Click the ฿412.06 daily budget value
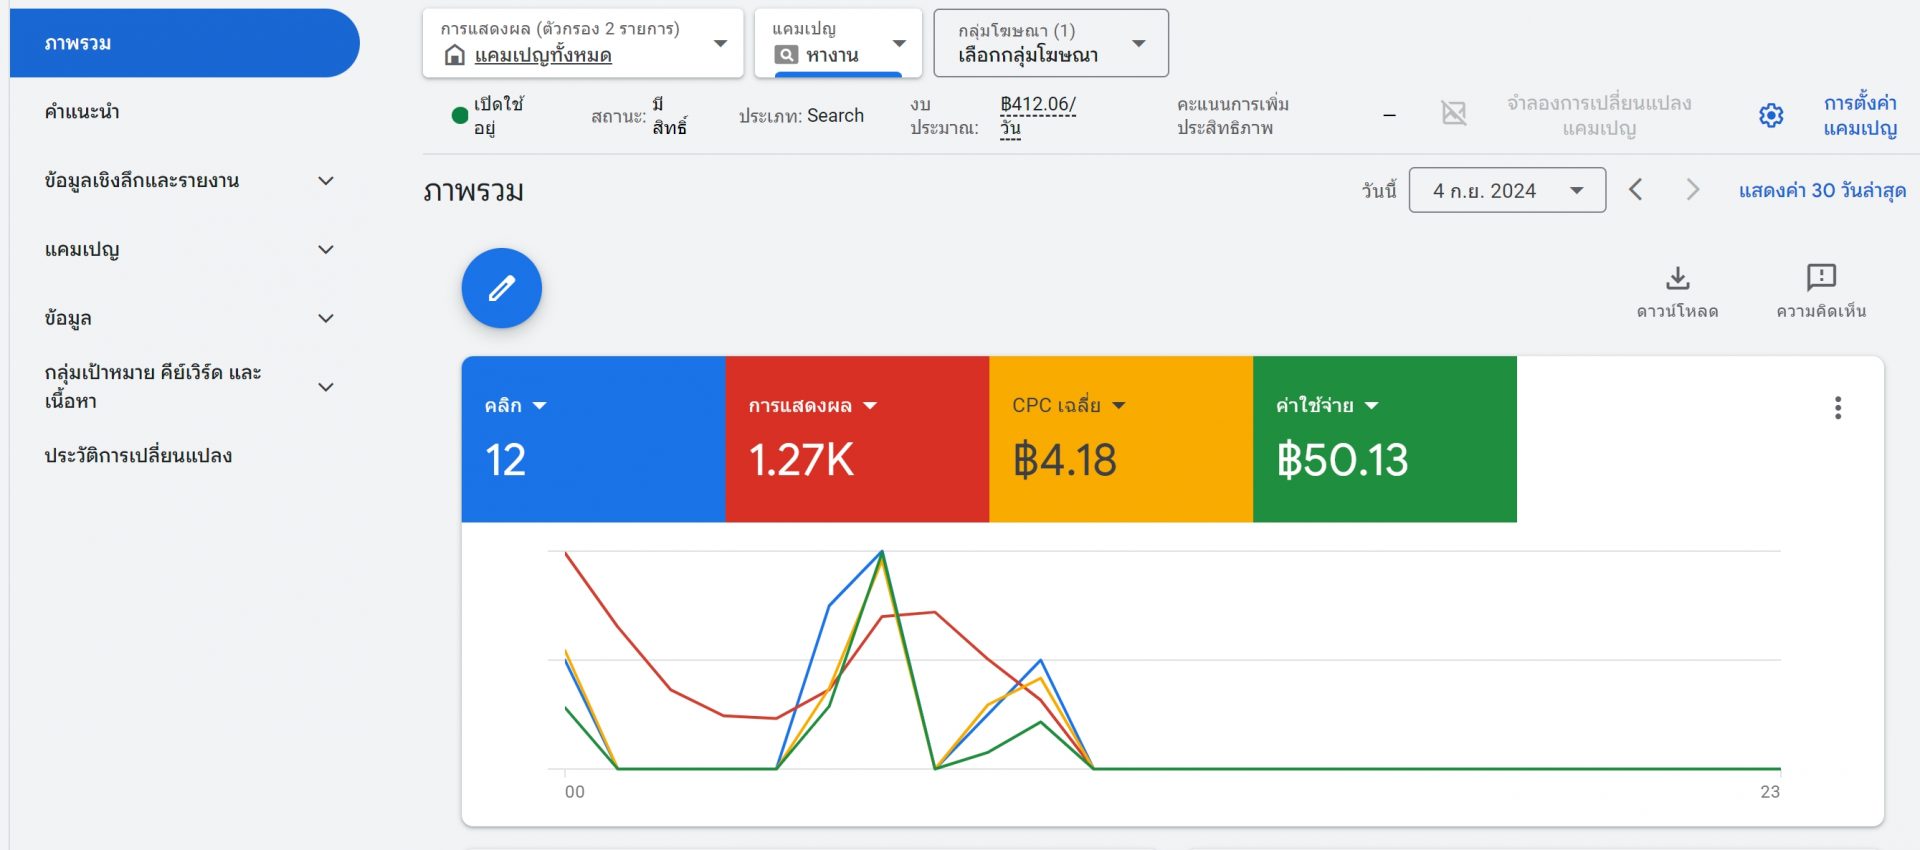 [x=1037, y=105]
